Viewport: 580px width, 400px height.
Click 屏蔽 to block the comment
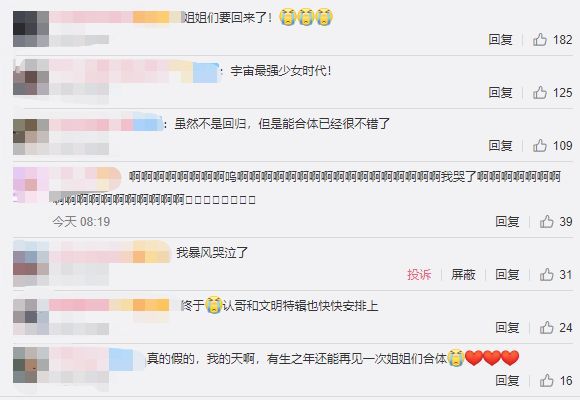tap(463, 274)
